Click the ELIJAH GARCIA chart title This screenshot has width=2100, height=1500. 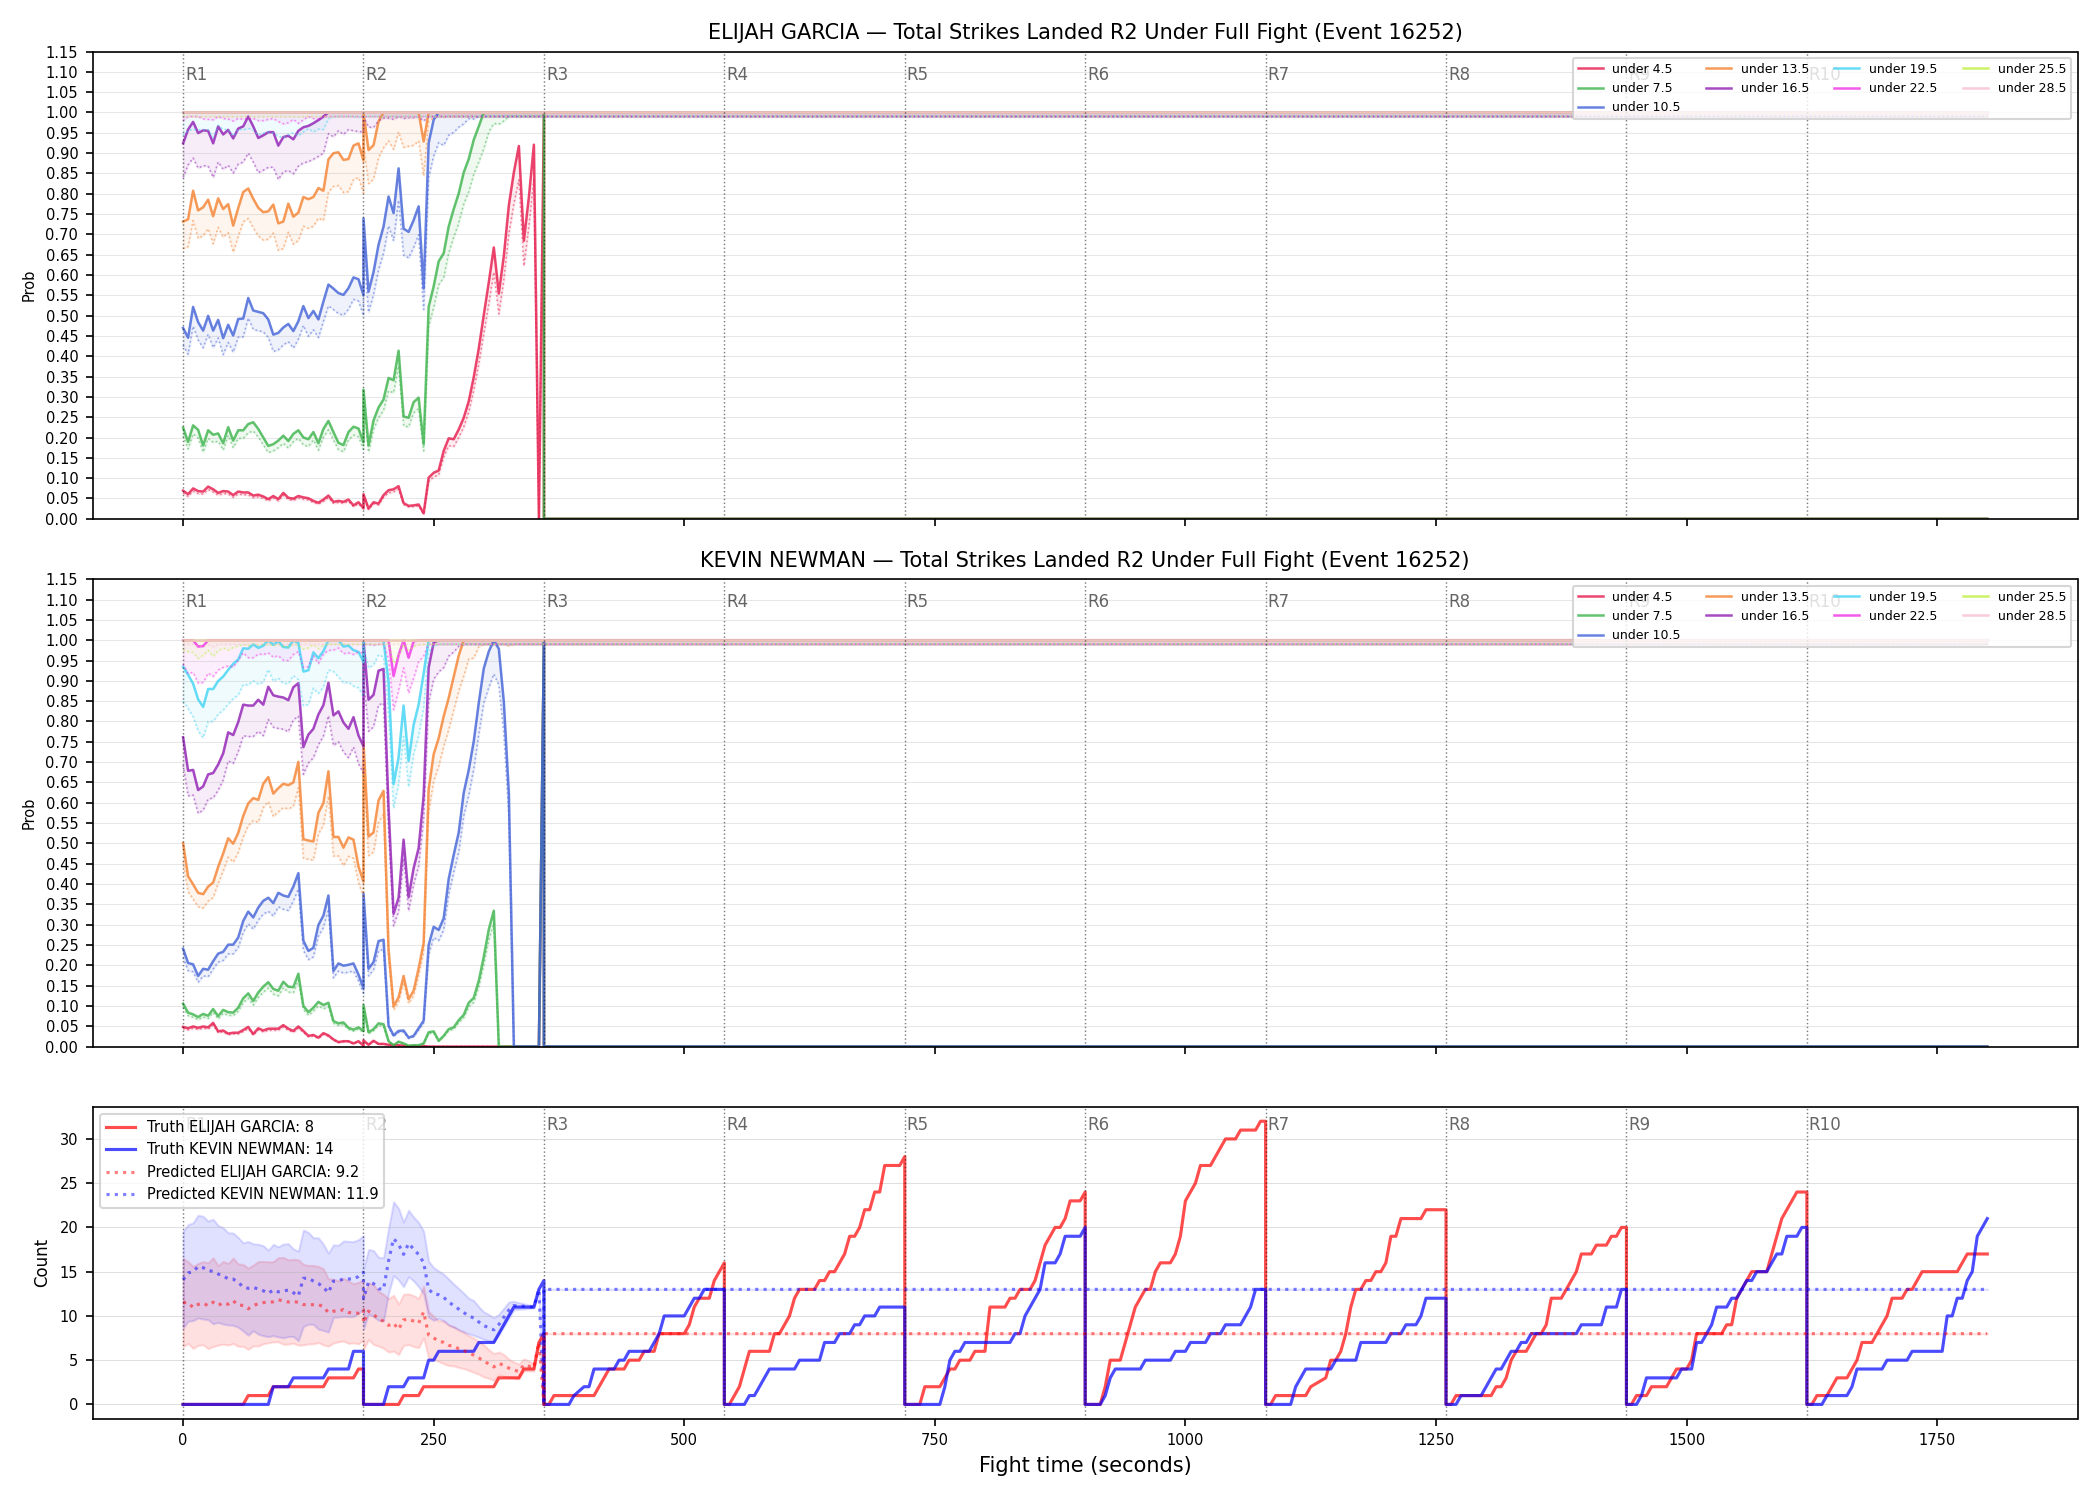[1085, 32]
